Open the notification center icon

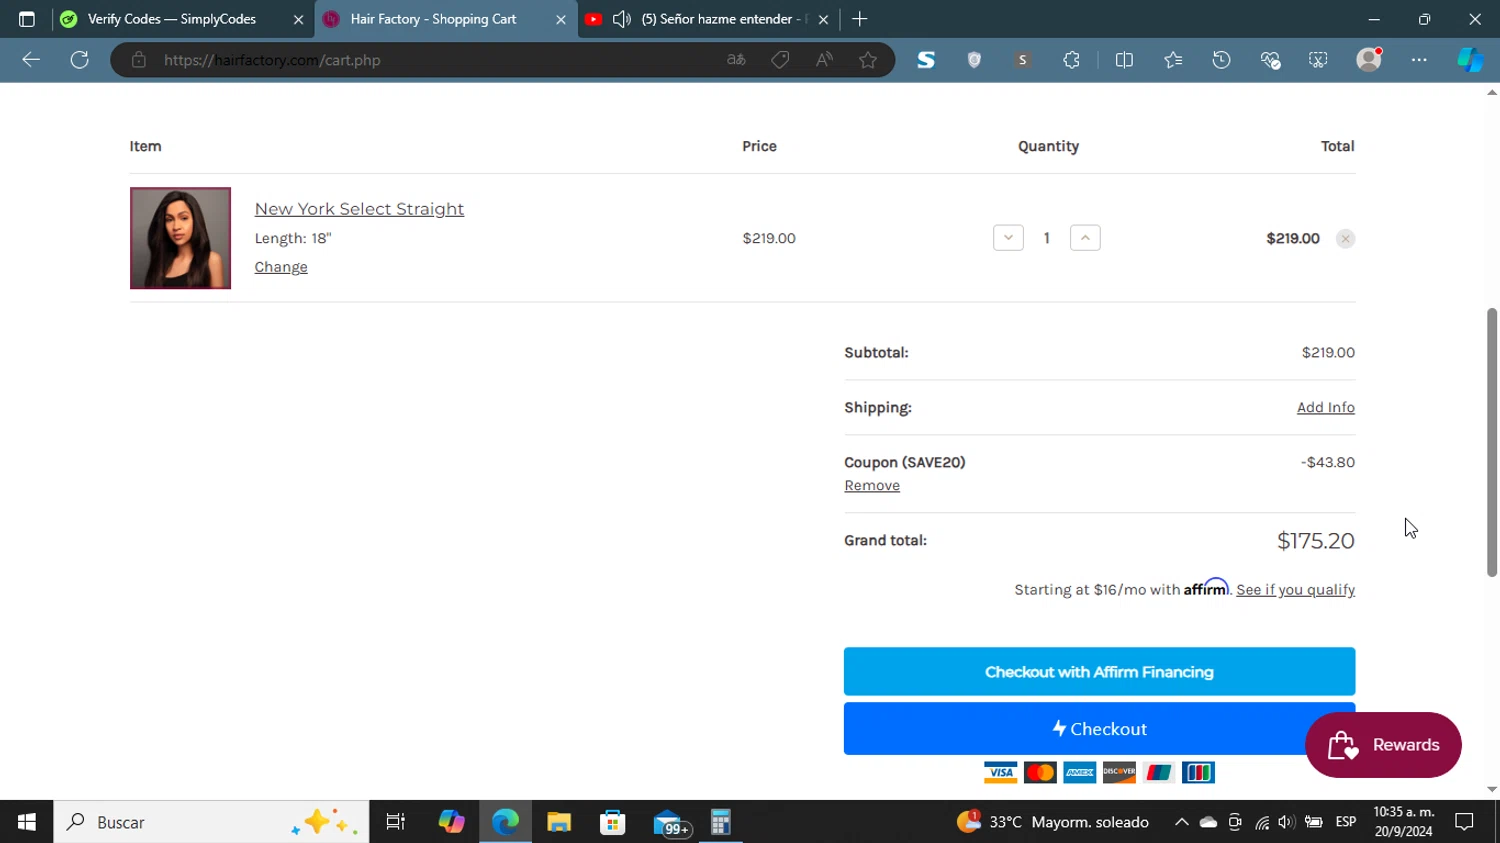1464,822
